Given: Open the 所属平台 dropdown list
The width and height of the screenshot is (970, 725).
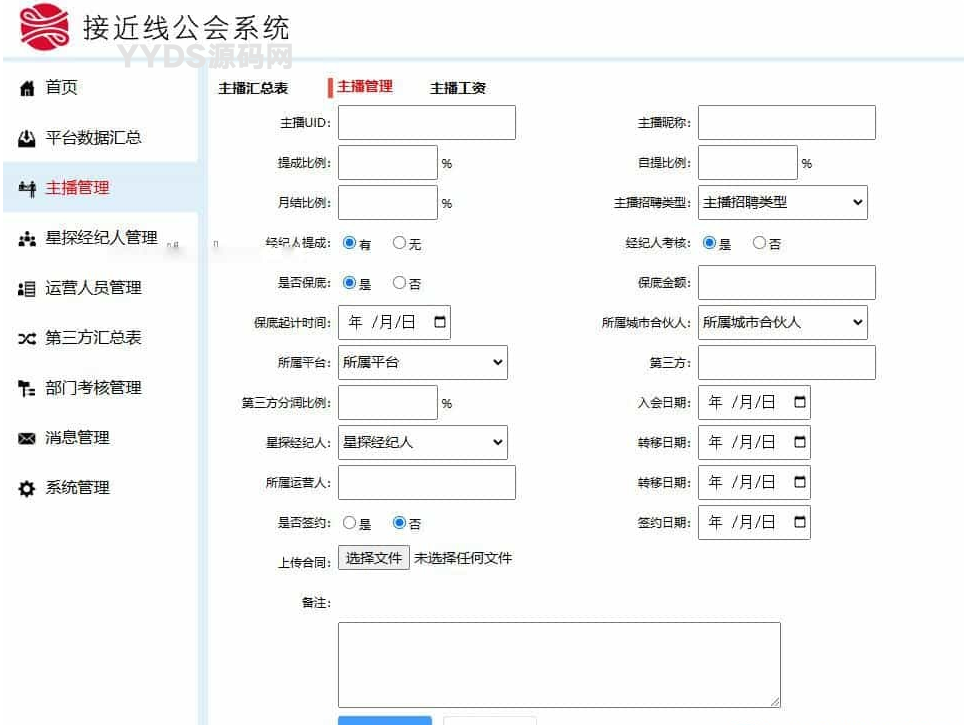Looking at the screenshot, I should [x=422, y=362].
